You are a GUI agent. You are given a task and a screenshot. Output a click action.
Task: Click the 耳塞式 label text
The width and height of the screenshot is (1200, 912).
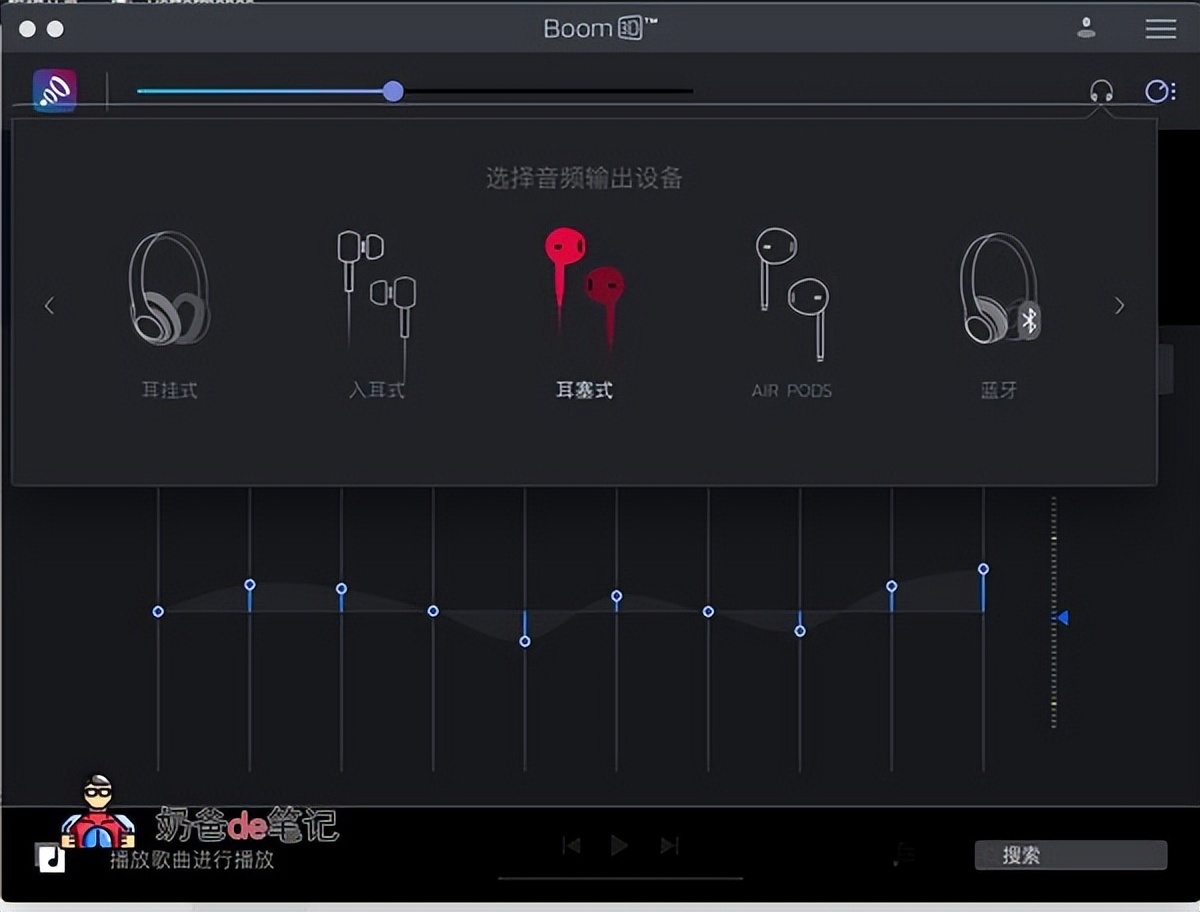(584, 390)
